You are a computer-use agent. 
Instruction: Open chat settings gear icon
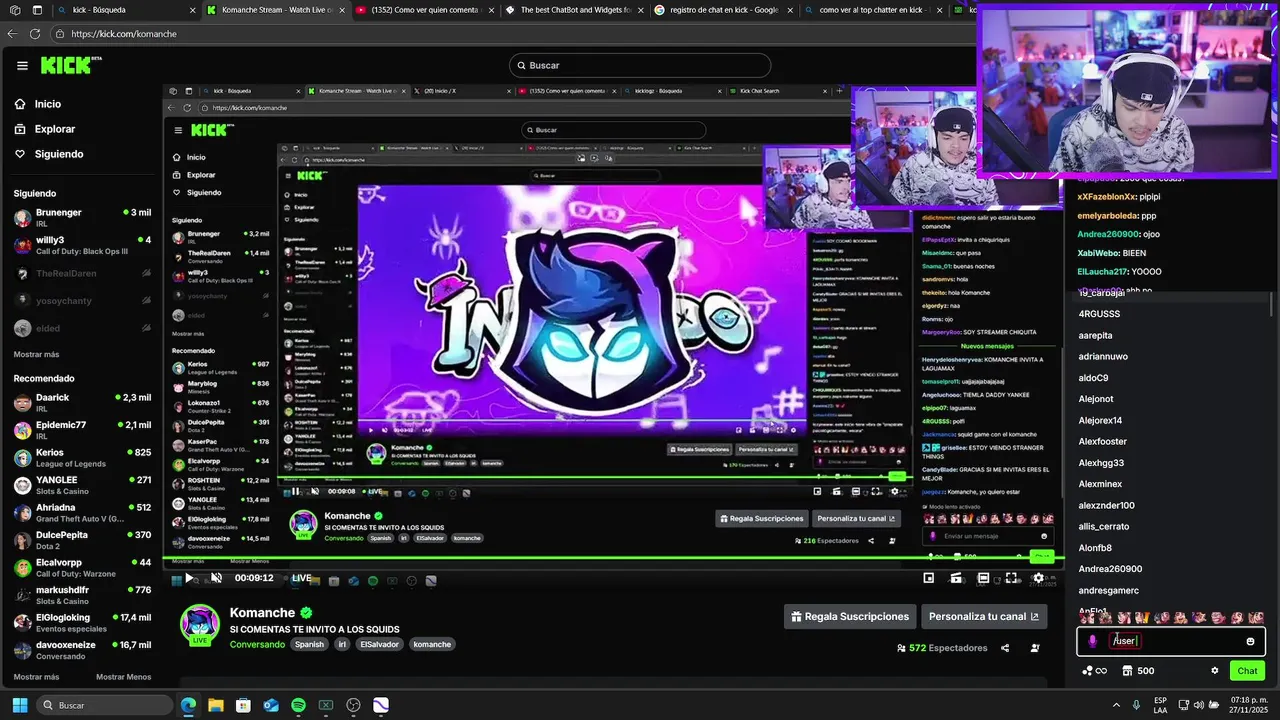point(1215,671)
